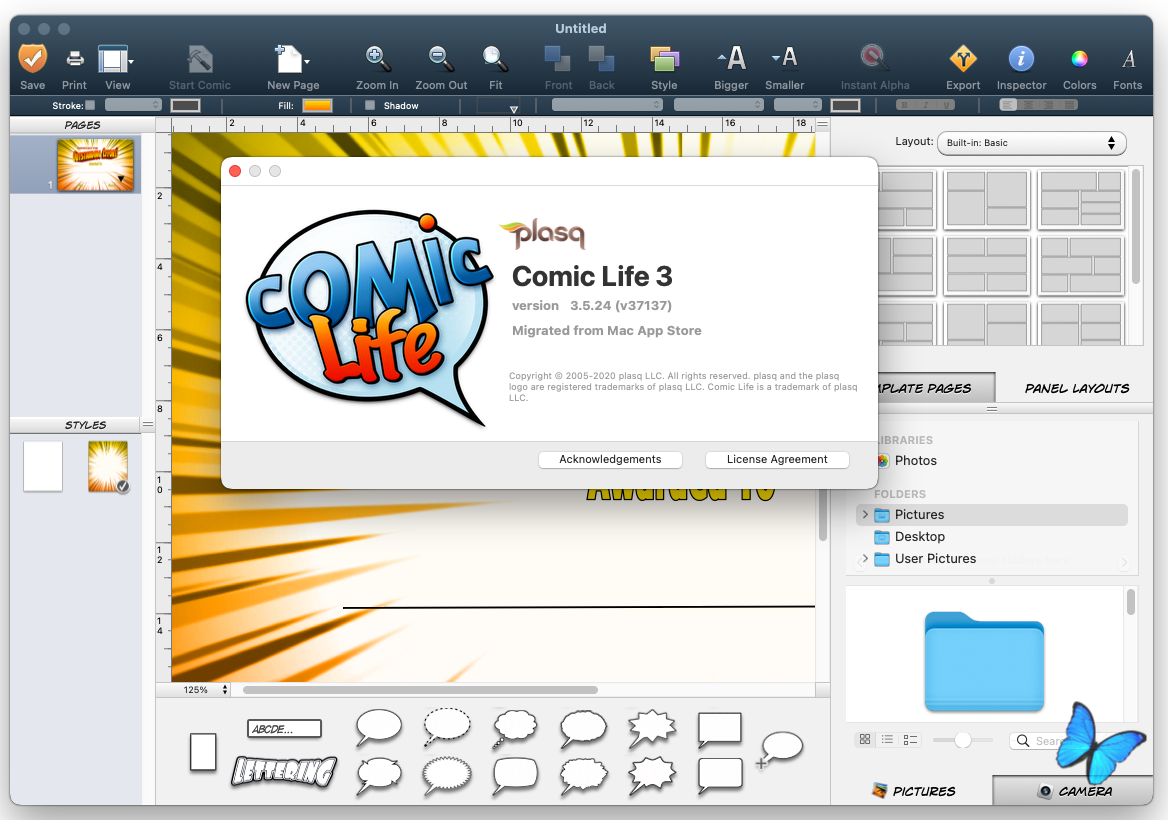Viewport: 1168px width, 820px height.
Task: Add balloon with plus sign icon
Action: [x=779, y=749]
